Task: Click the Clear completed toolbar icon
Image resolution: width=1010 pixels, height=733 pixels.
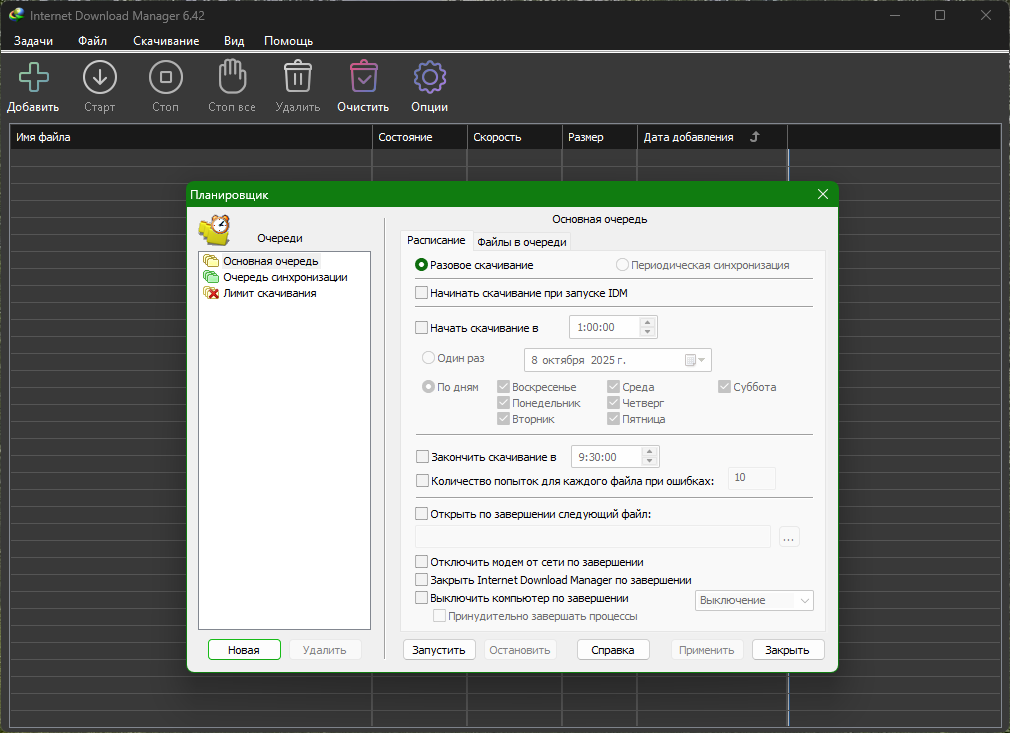Action: tap(363, 78)
